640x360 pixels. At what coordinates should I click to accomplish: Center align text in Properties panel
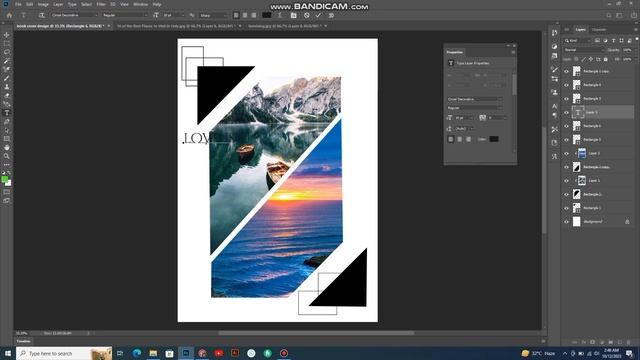tap(460, 139)
